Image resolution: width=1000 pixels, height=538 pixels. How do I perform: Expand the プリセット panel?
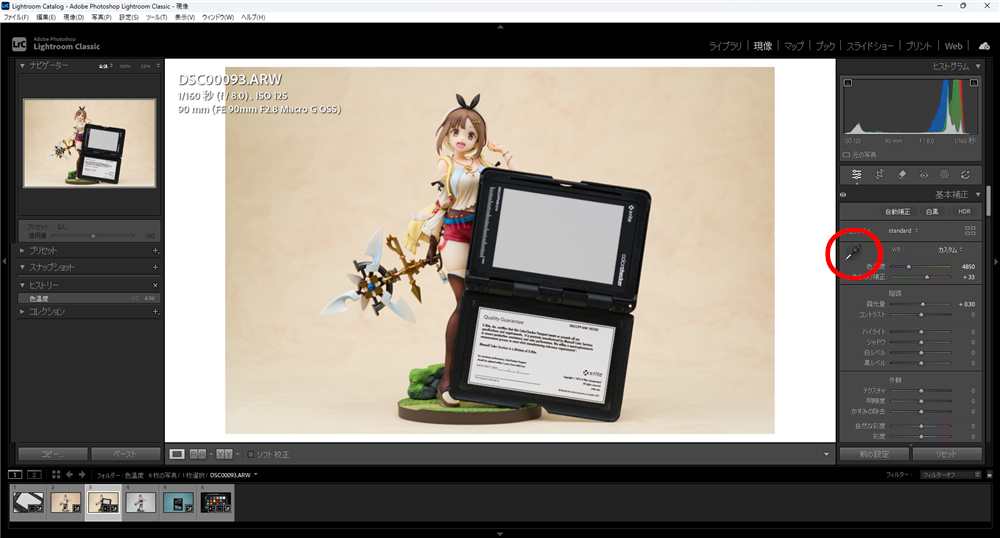(x=24, y=250)
